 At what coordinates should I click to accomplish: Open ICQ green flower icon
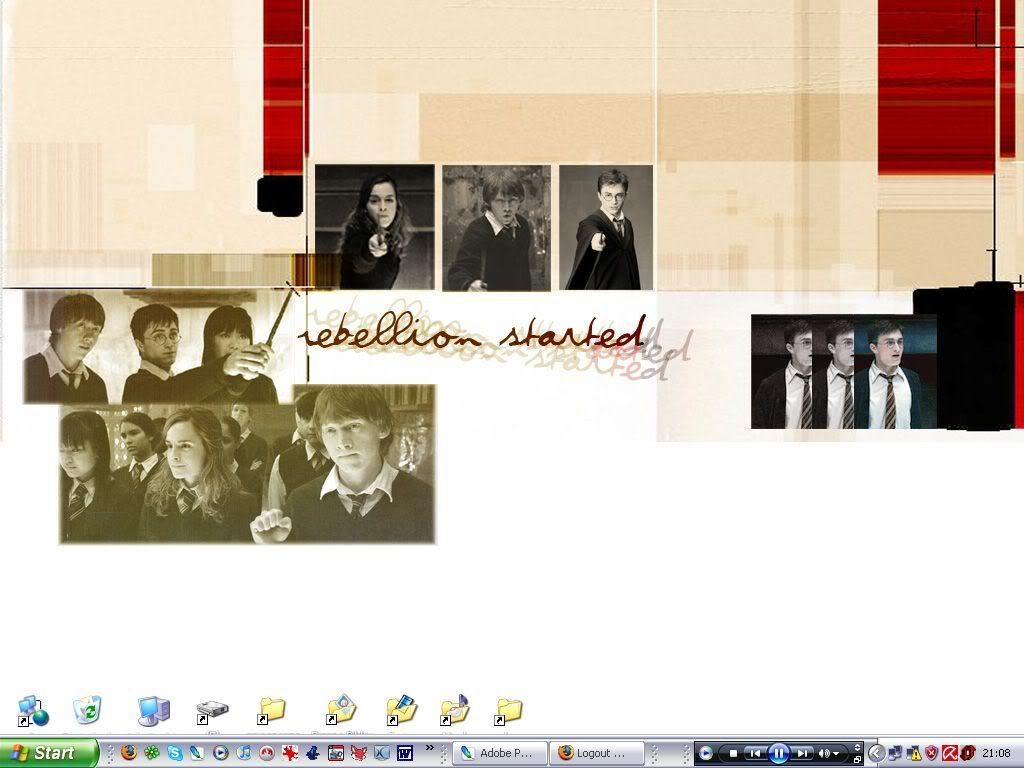click(152, 753)
